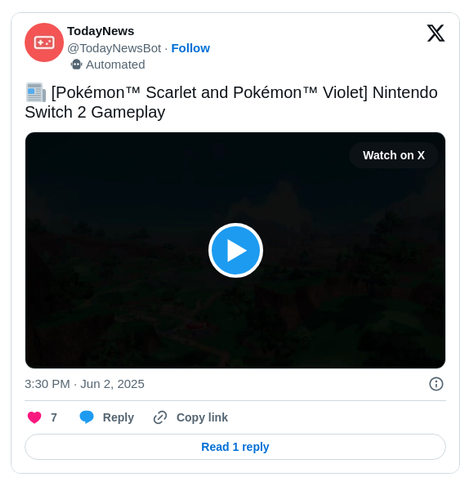
Task: Click the Nintendo Switch 2 Gameplay post text
Action: [231, 102]
